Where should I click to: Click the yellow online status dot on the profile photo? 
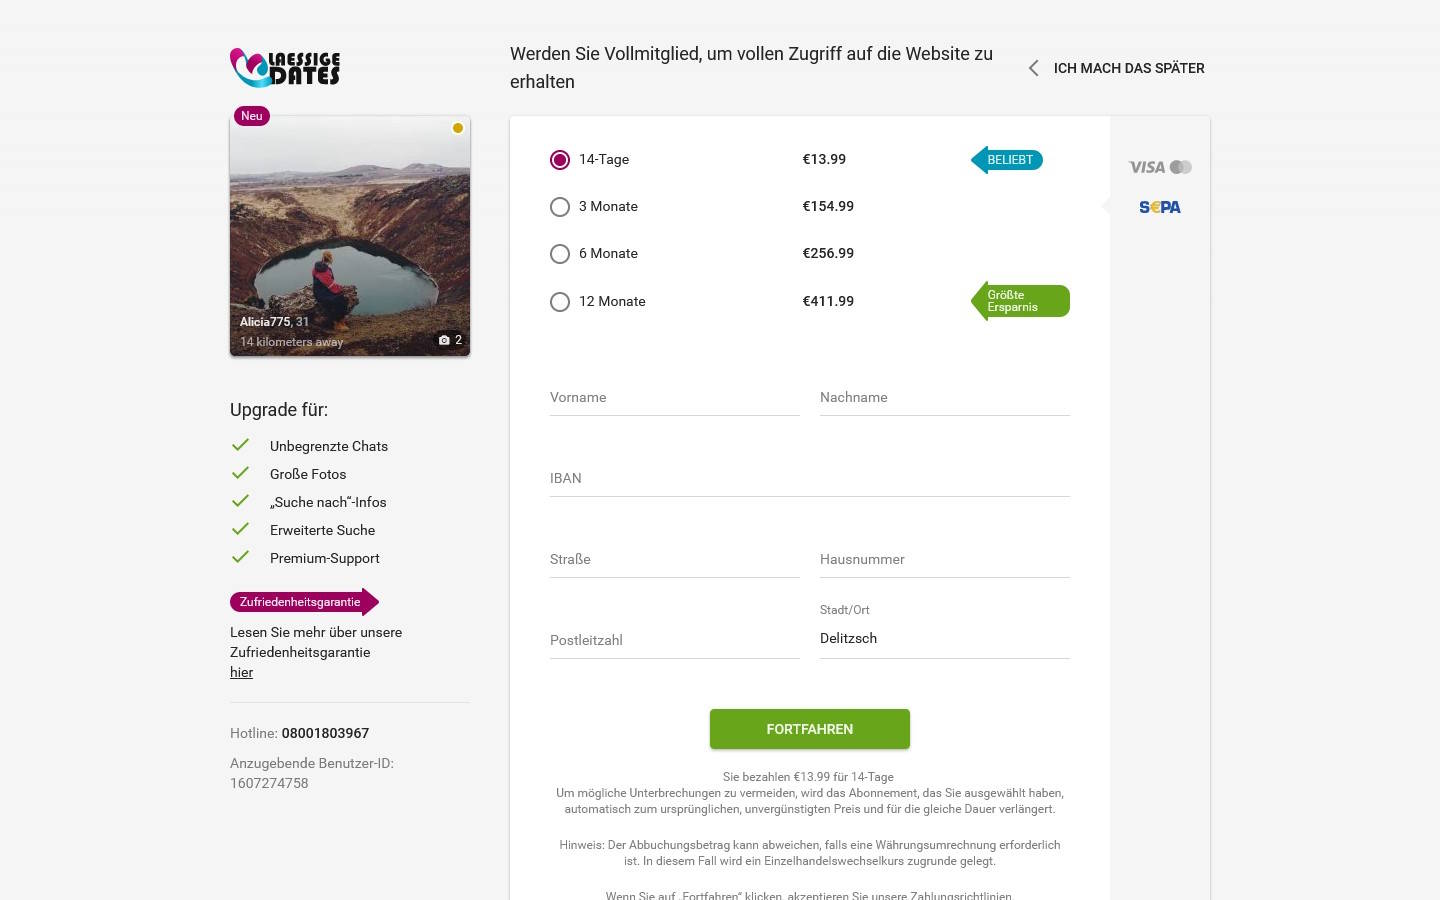point(458,128)
